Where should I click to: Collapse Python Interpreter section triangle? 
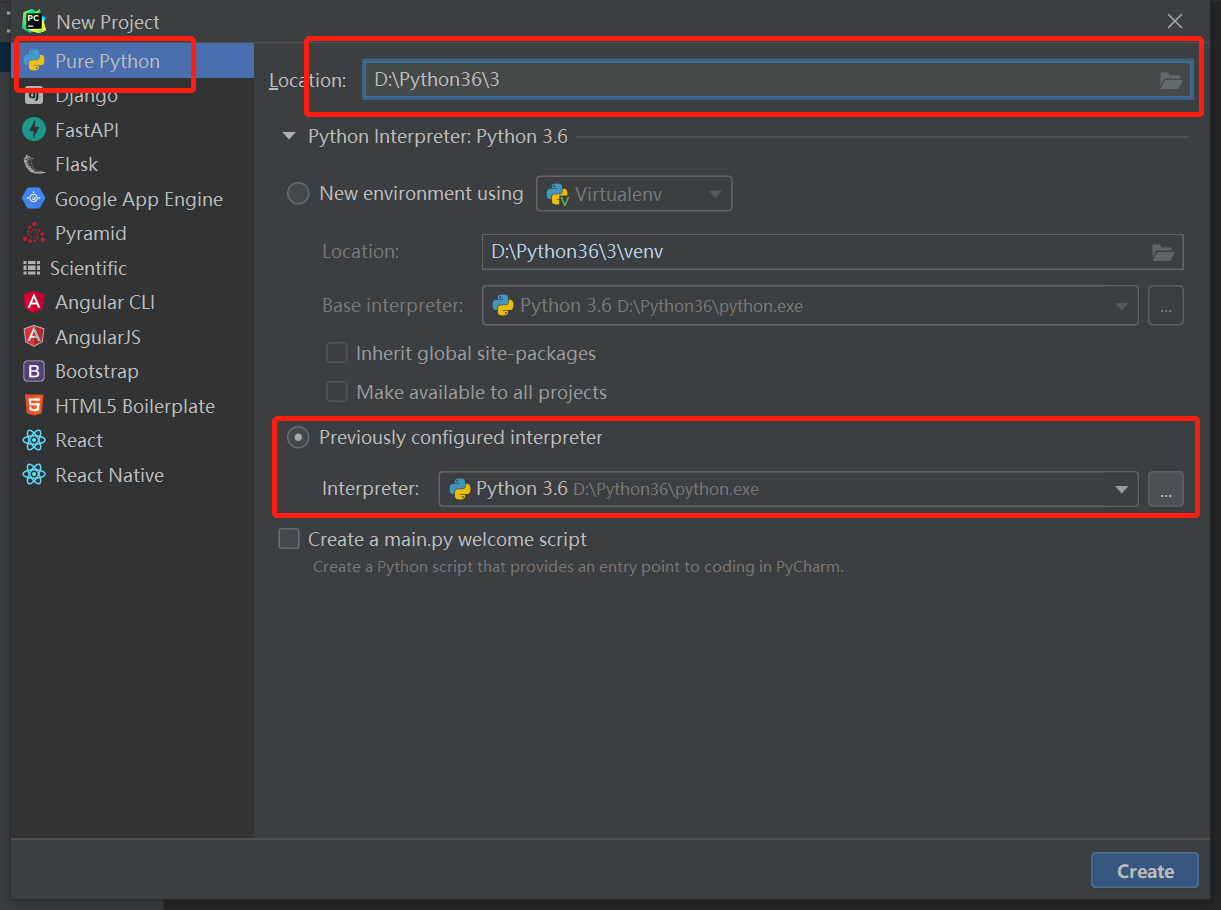(x=290, y=136)
